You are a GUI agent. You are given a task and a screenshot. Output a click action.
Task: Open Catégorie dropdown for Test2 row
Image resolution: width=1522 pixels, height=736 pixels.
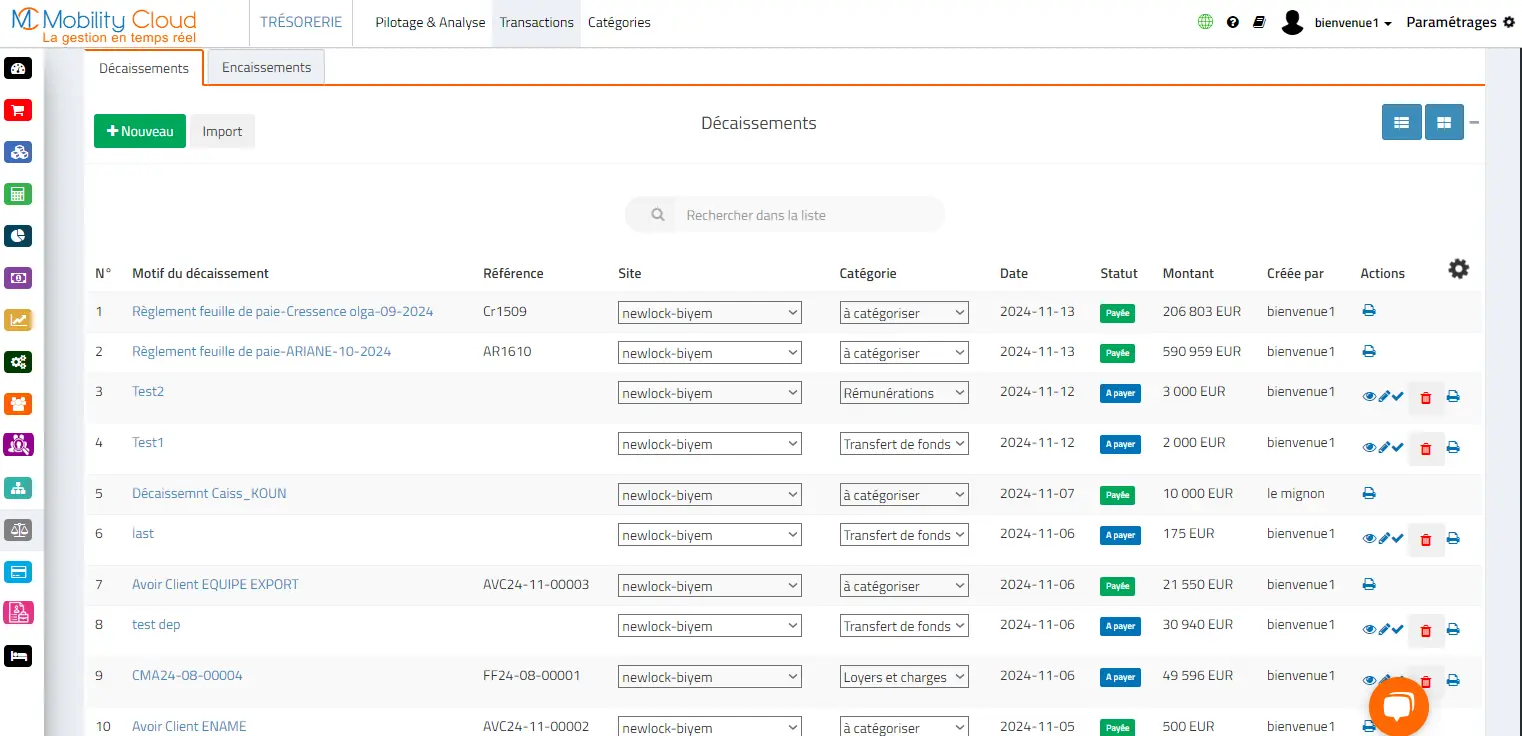pyautogui.click(x=904, y=393)
